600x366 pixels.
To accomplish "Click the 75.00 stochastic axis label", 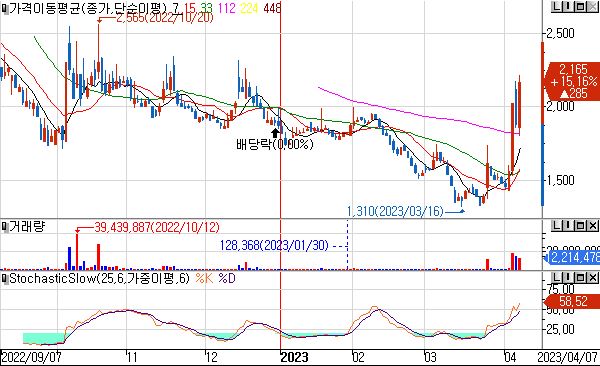I will point(561,289).
